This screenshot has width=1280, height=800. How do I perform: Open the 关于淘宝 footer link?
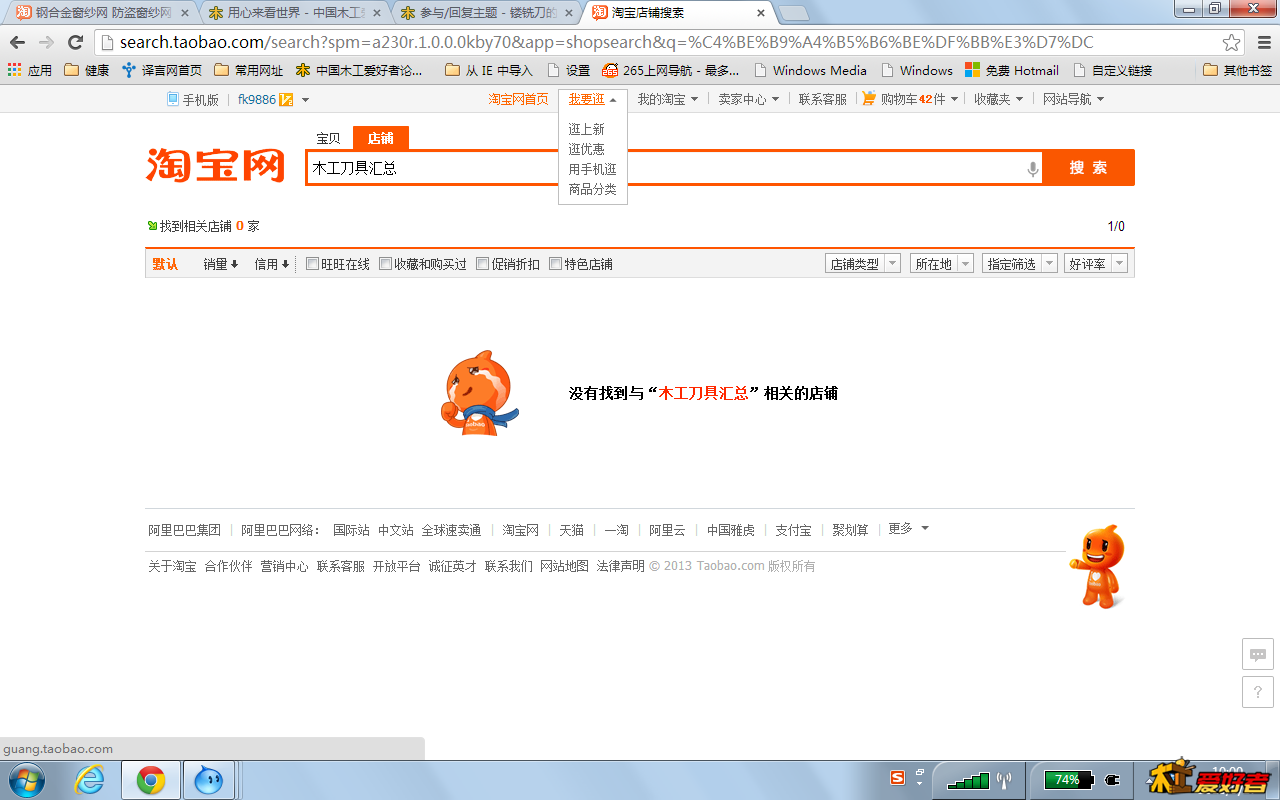(x=172, y=566)
